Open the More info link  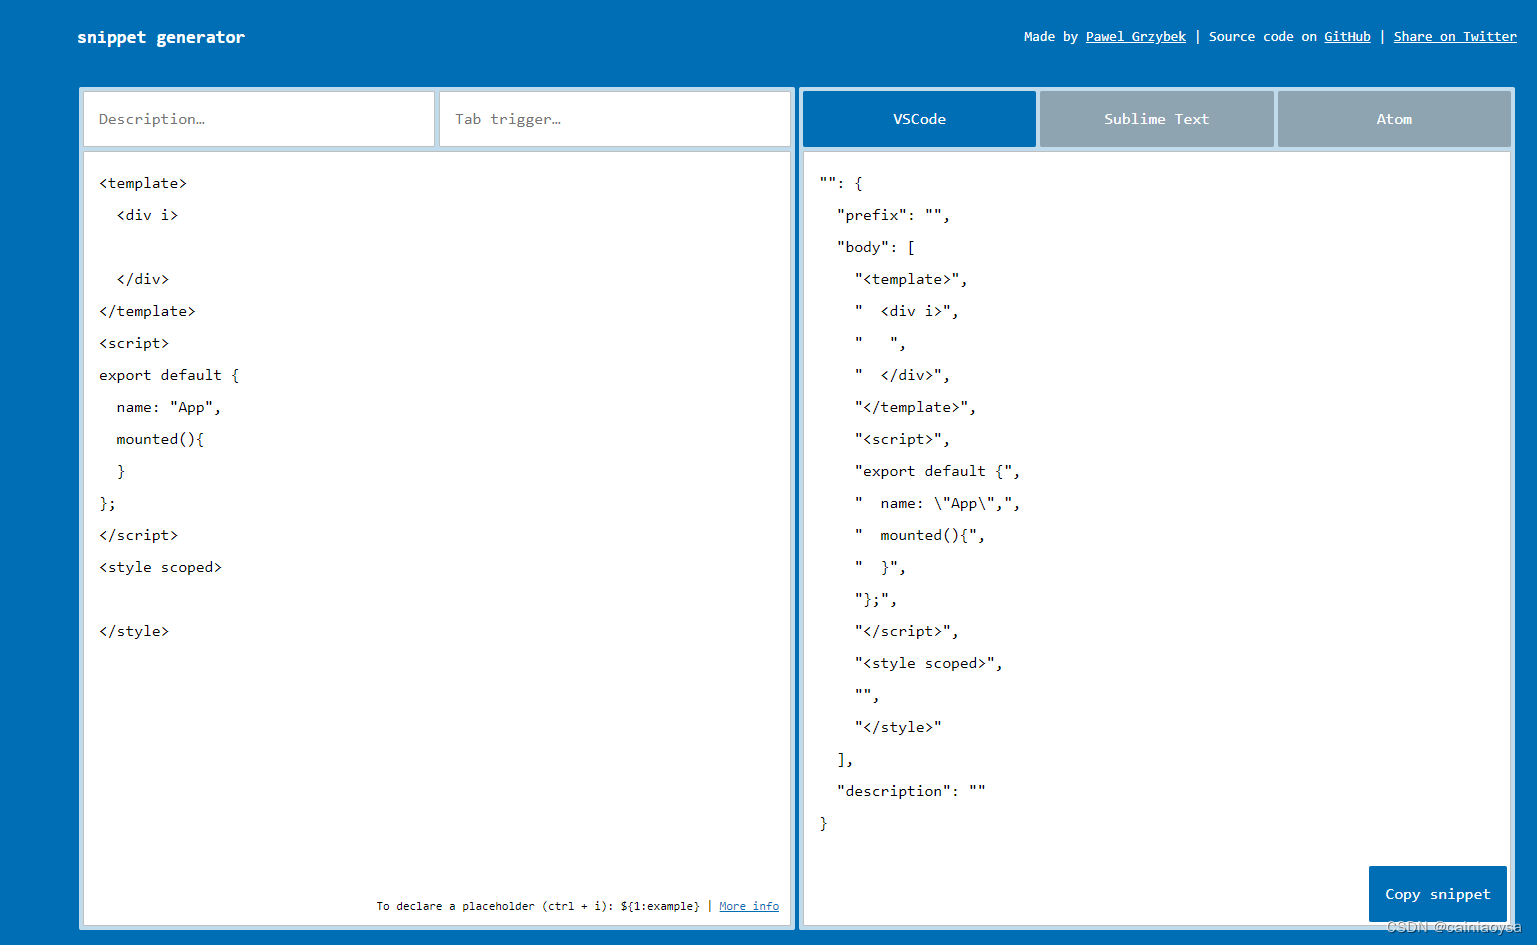click(749, 906)
